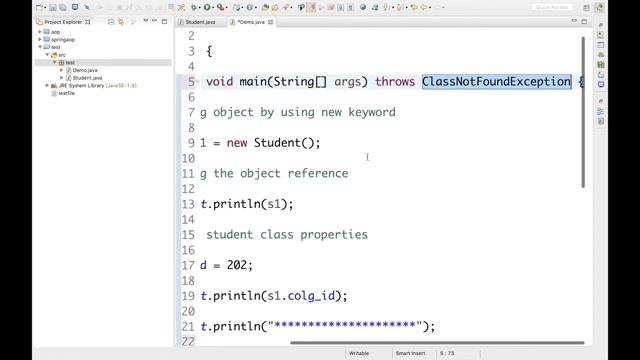Expand the aop project node
This screenshot has height=360, width=640.
click(x=40, y=31)
